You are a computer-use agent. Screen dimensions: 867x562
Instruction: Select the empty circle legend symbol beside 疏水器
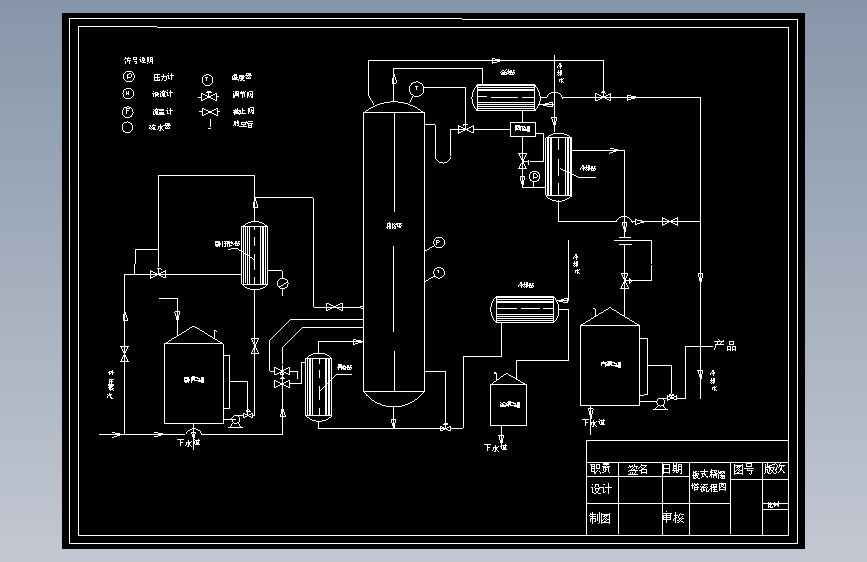click(x=127, y=128)
